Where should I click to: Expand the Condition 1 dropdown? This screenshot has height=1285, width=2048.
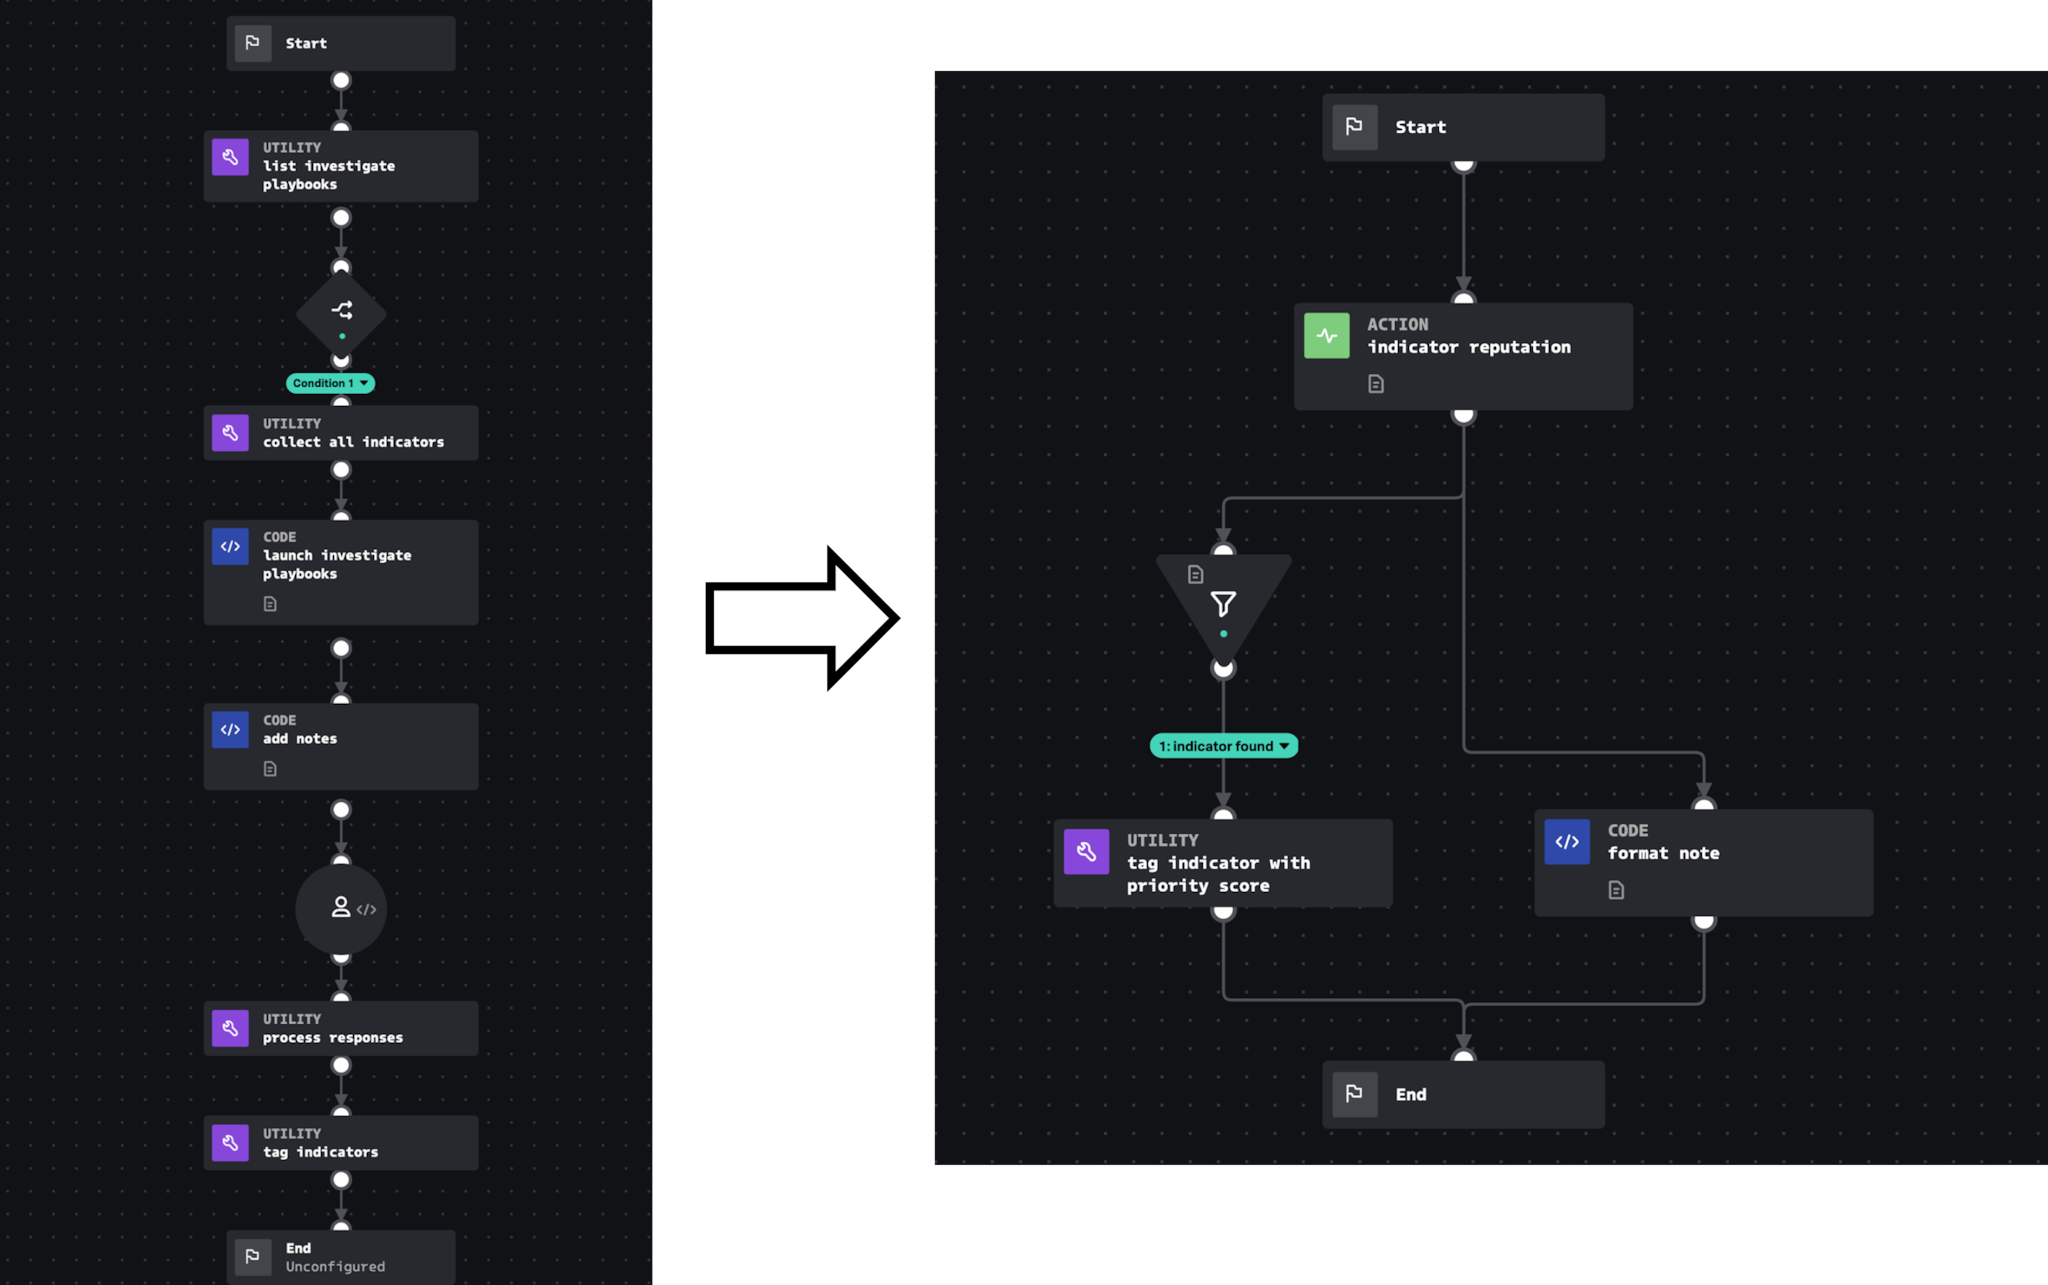(x=330, y=383)
